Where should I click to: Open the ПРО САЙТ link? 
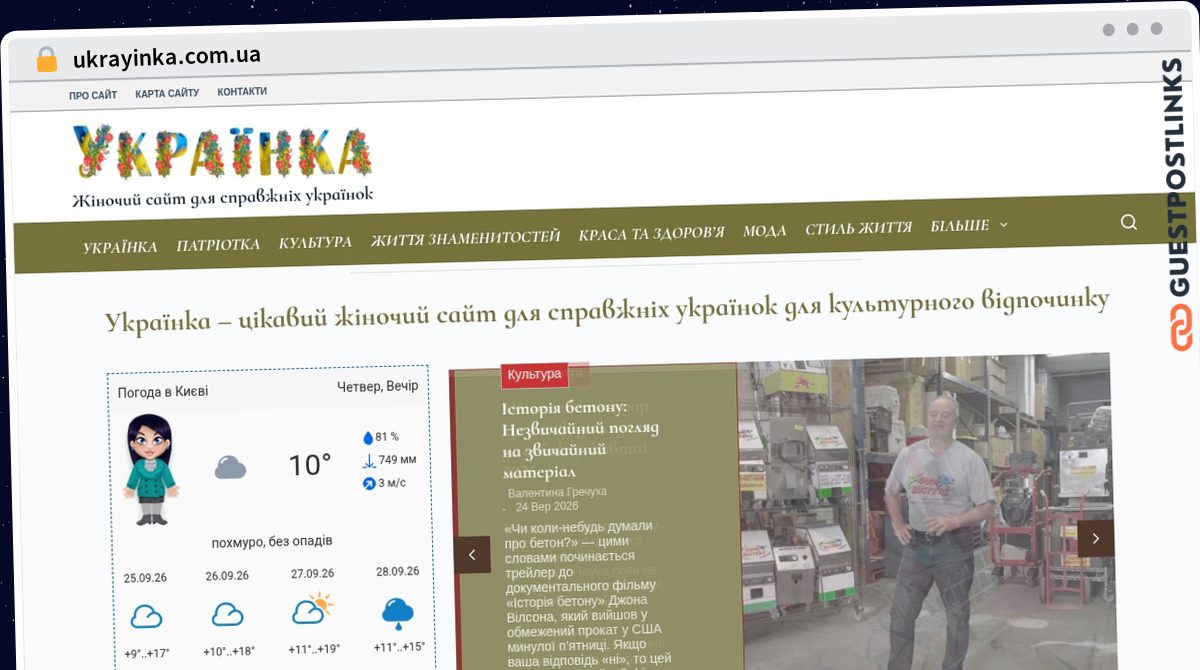click(93, 95)
